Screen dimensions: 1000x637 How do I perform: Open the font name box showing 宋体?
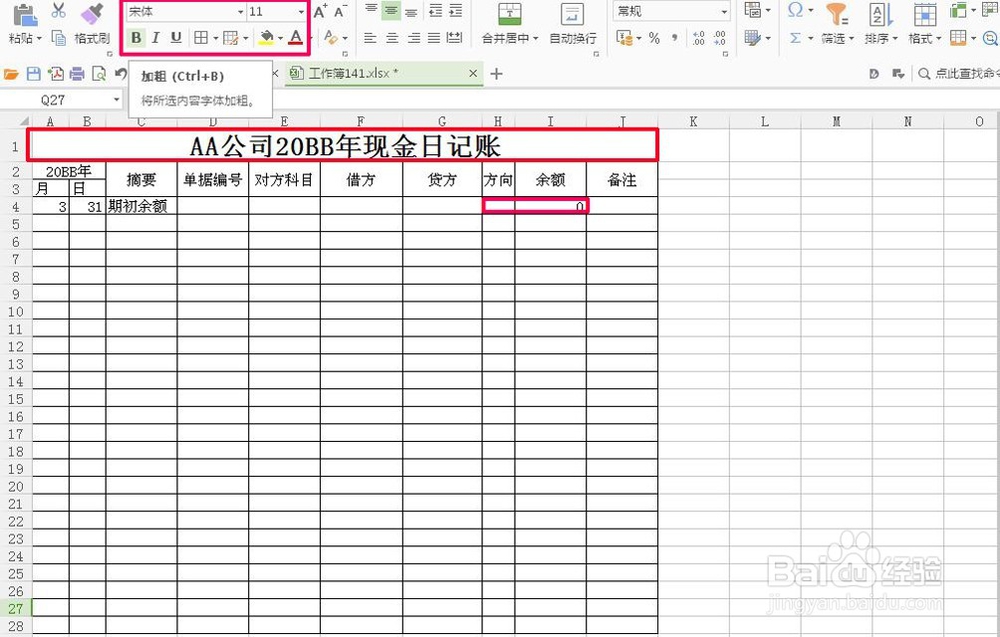[x=185, y=11]
